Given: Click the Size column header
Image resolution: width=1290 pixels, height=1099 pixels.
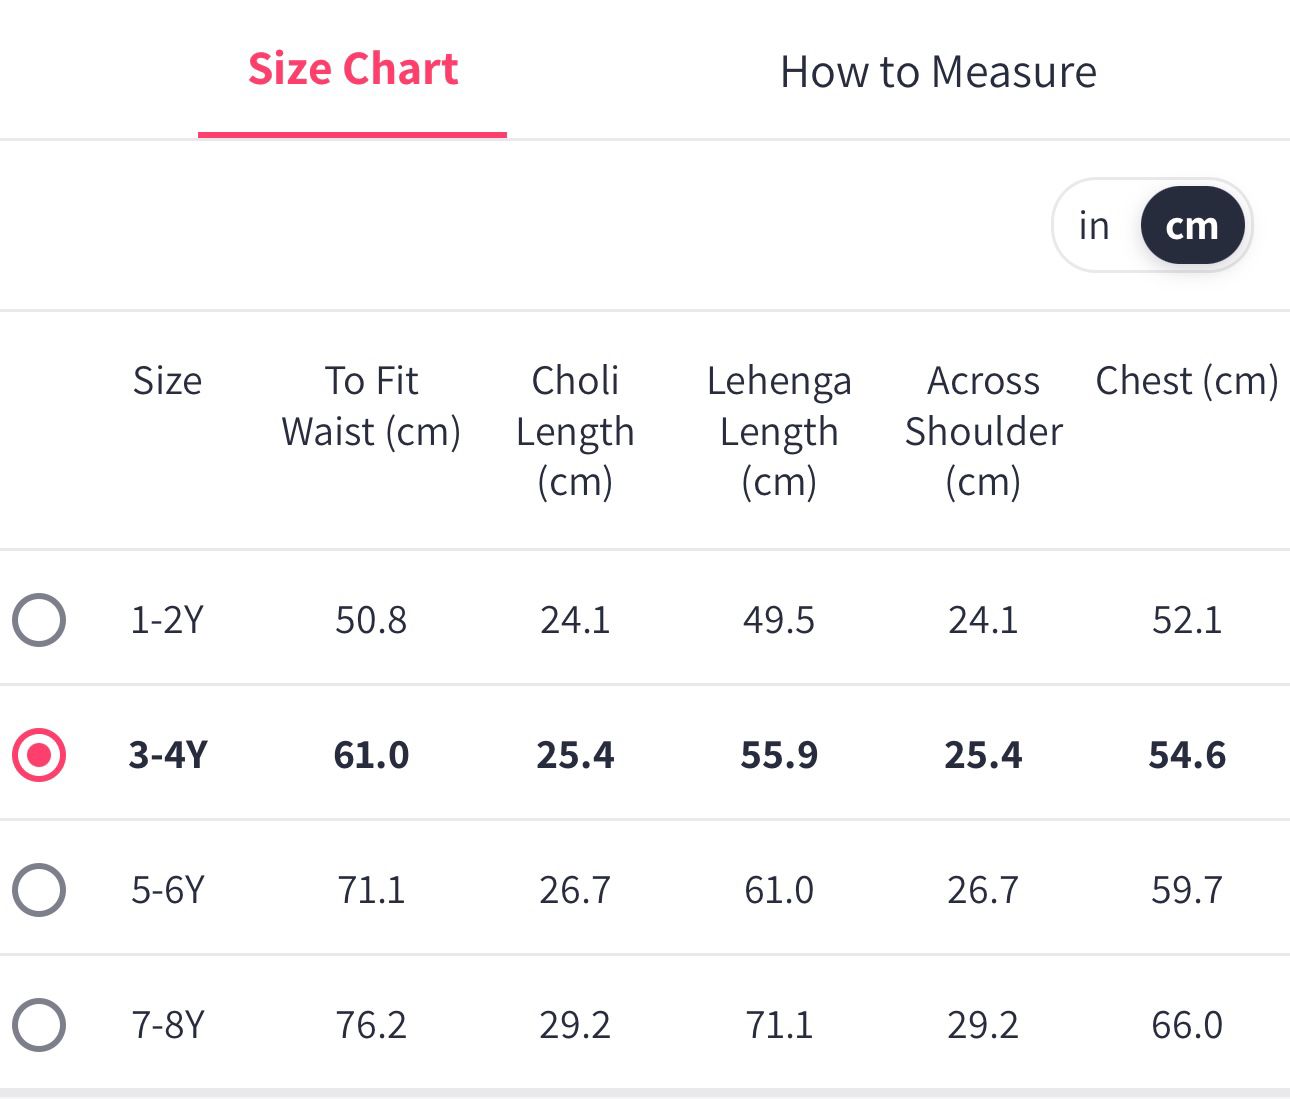Looking at the screenshot, I should pyautogui.click(x=167, y=381).
